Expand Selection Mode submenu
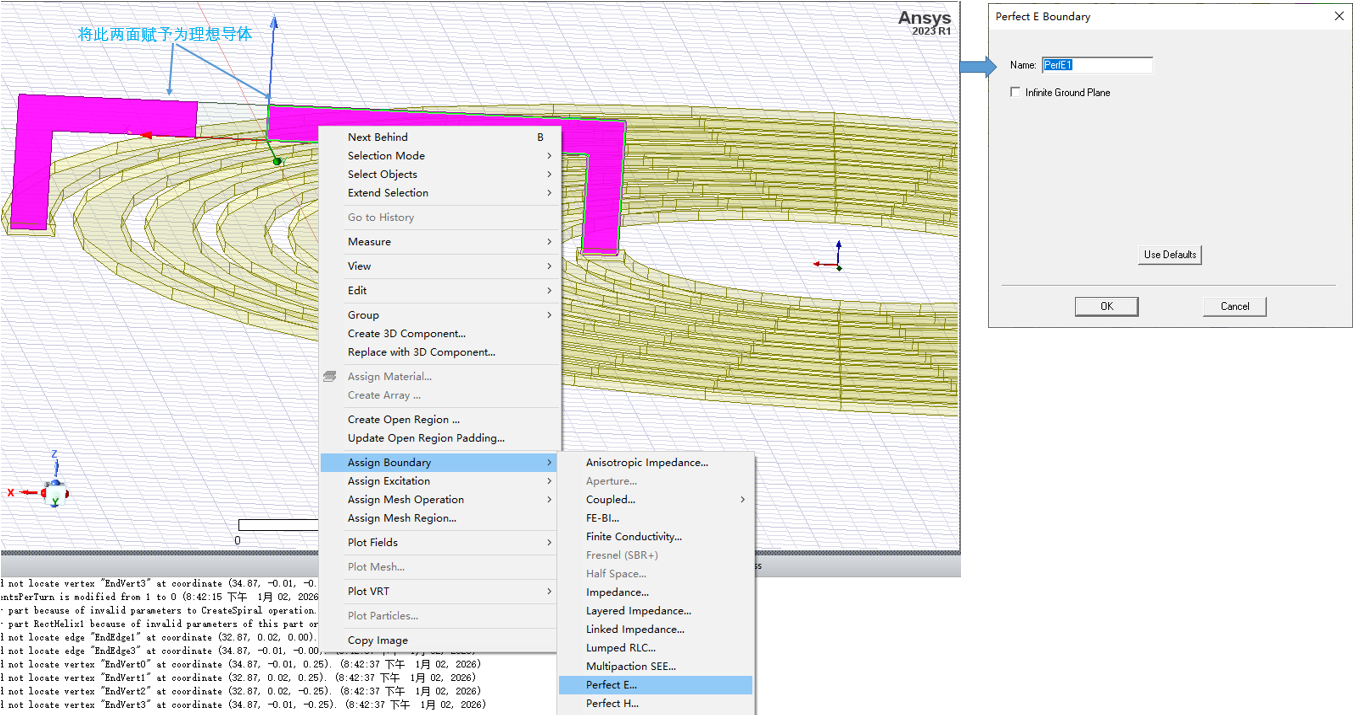 (439, 156)
